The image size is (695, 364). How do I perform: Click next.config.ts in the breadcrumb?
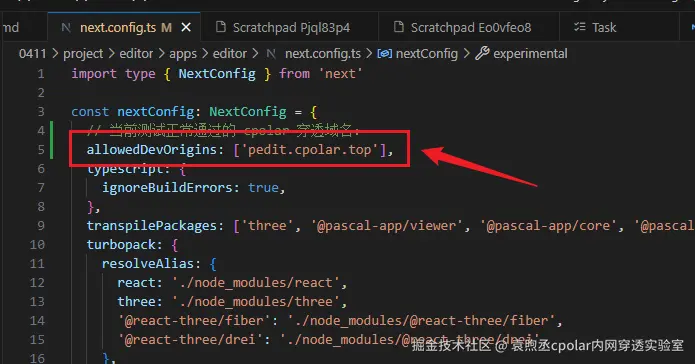pos(323,54)
